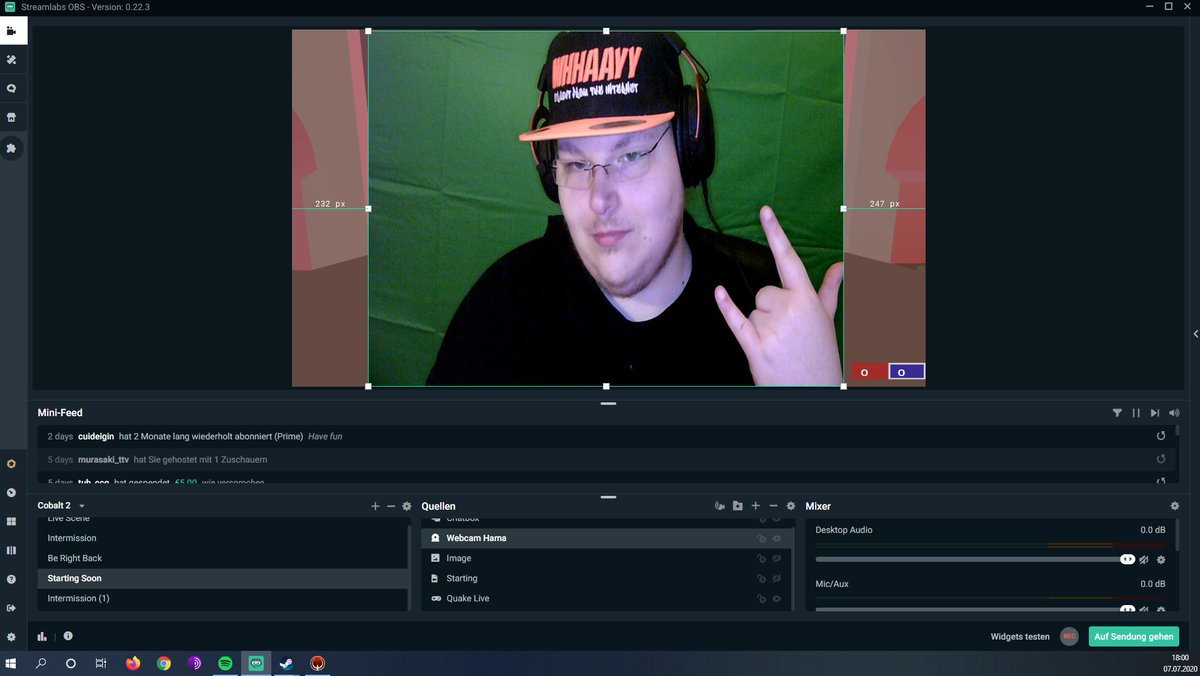
Task: Add a widget-style source via the paint icon
Action: tap(719, 506)
